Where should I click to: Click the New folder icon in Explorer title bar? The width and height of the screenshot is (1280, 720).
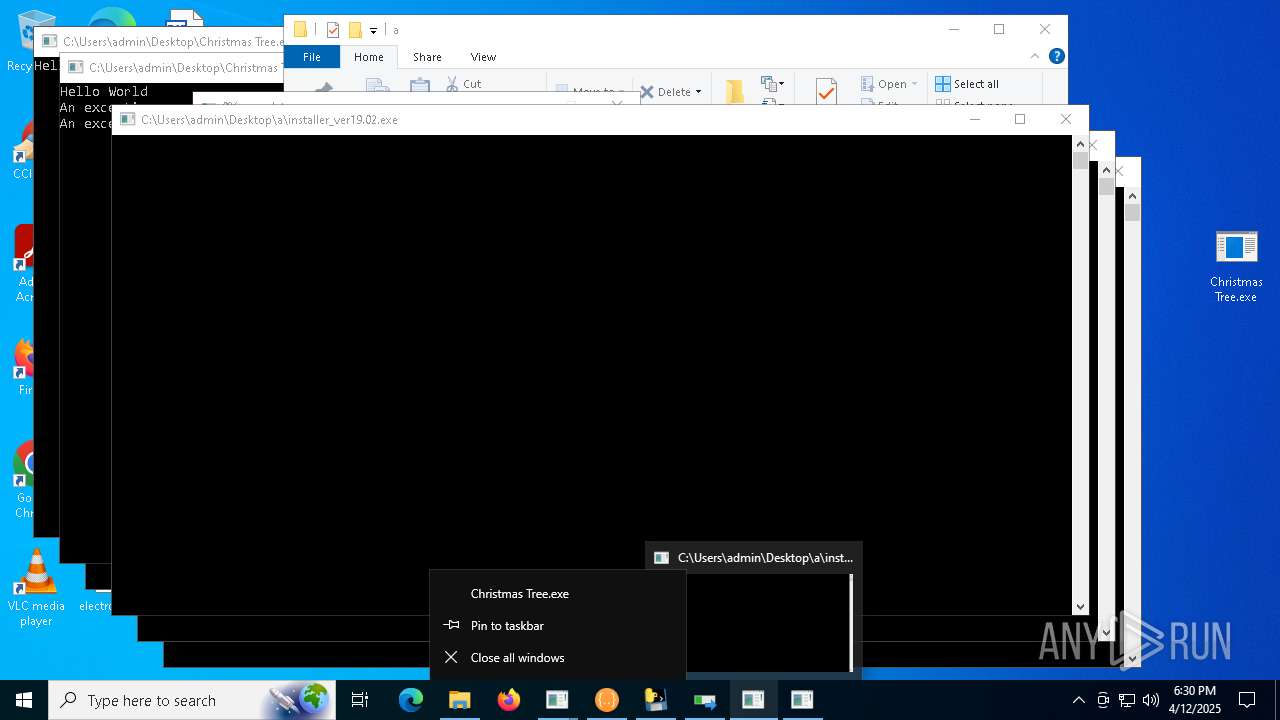pos(355,30)
